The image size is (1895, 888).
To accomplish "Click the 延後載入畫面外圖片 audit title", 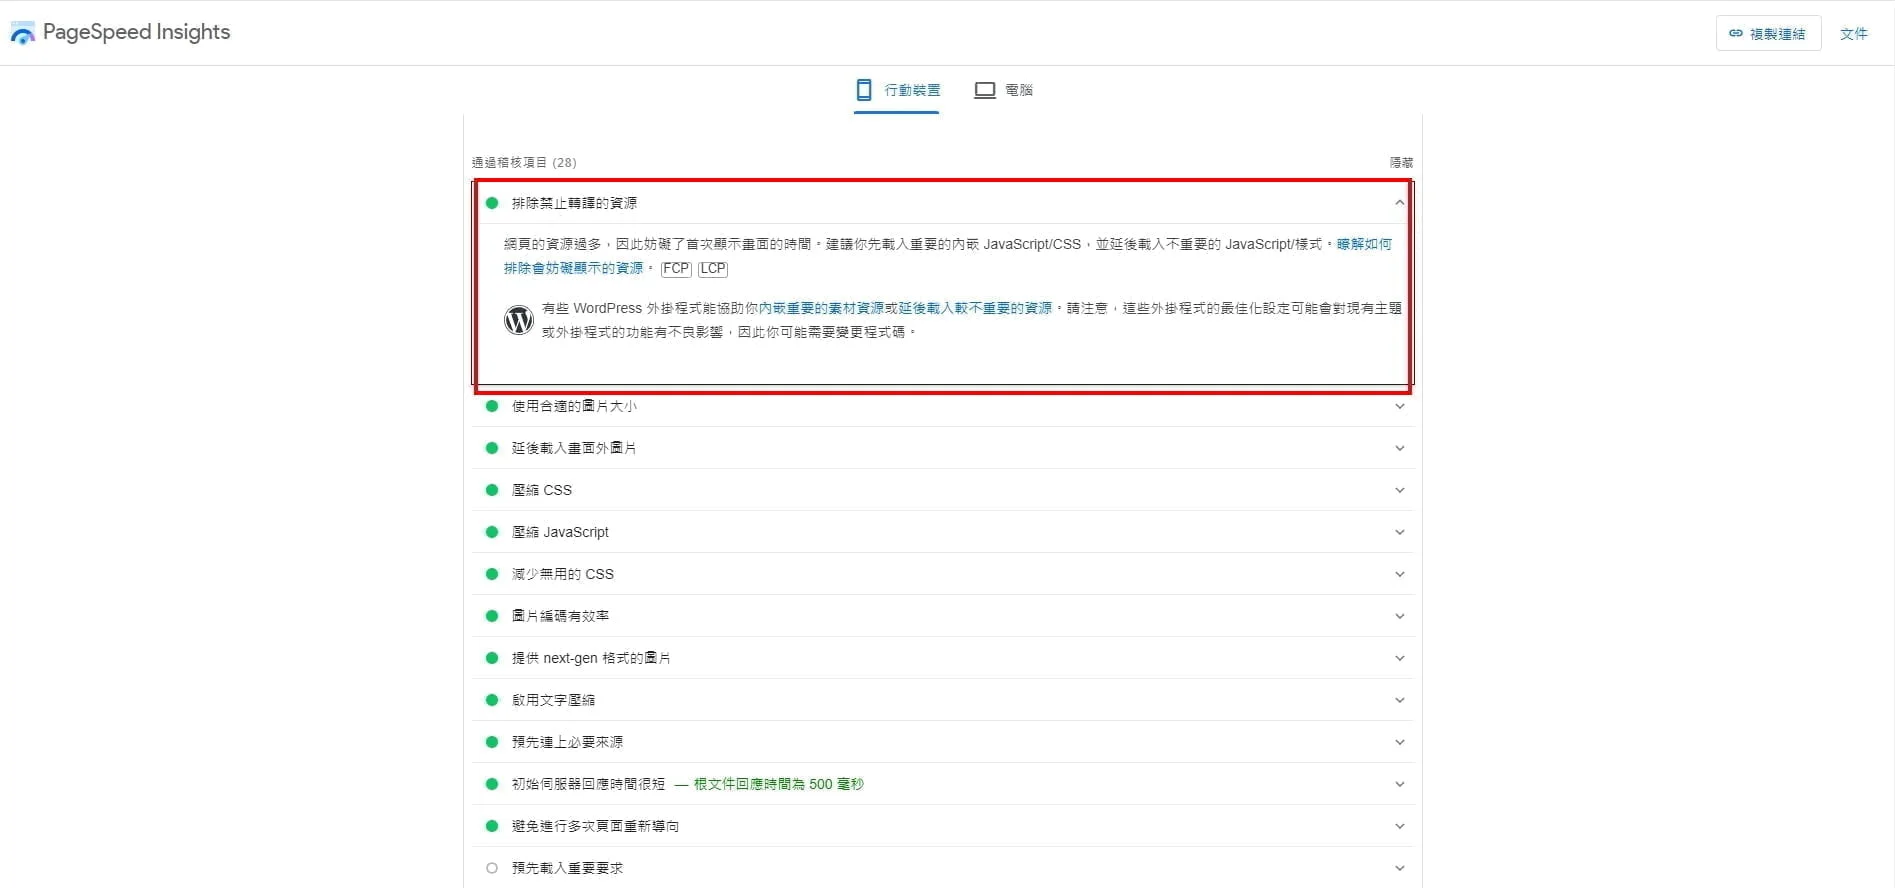I will pyautogui.click(x=574, y=448).
